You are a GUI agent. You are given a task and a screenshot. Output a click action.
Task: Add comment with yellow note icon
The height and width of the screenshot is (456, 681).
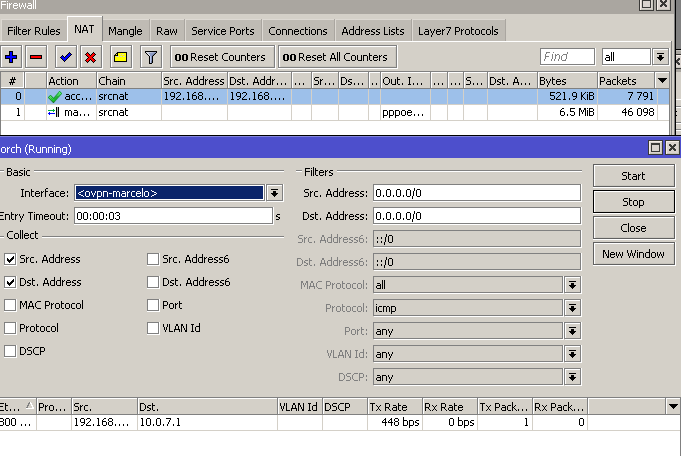(121, 57)
